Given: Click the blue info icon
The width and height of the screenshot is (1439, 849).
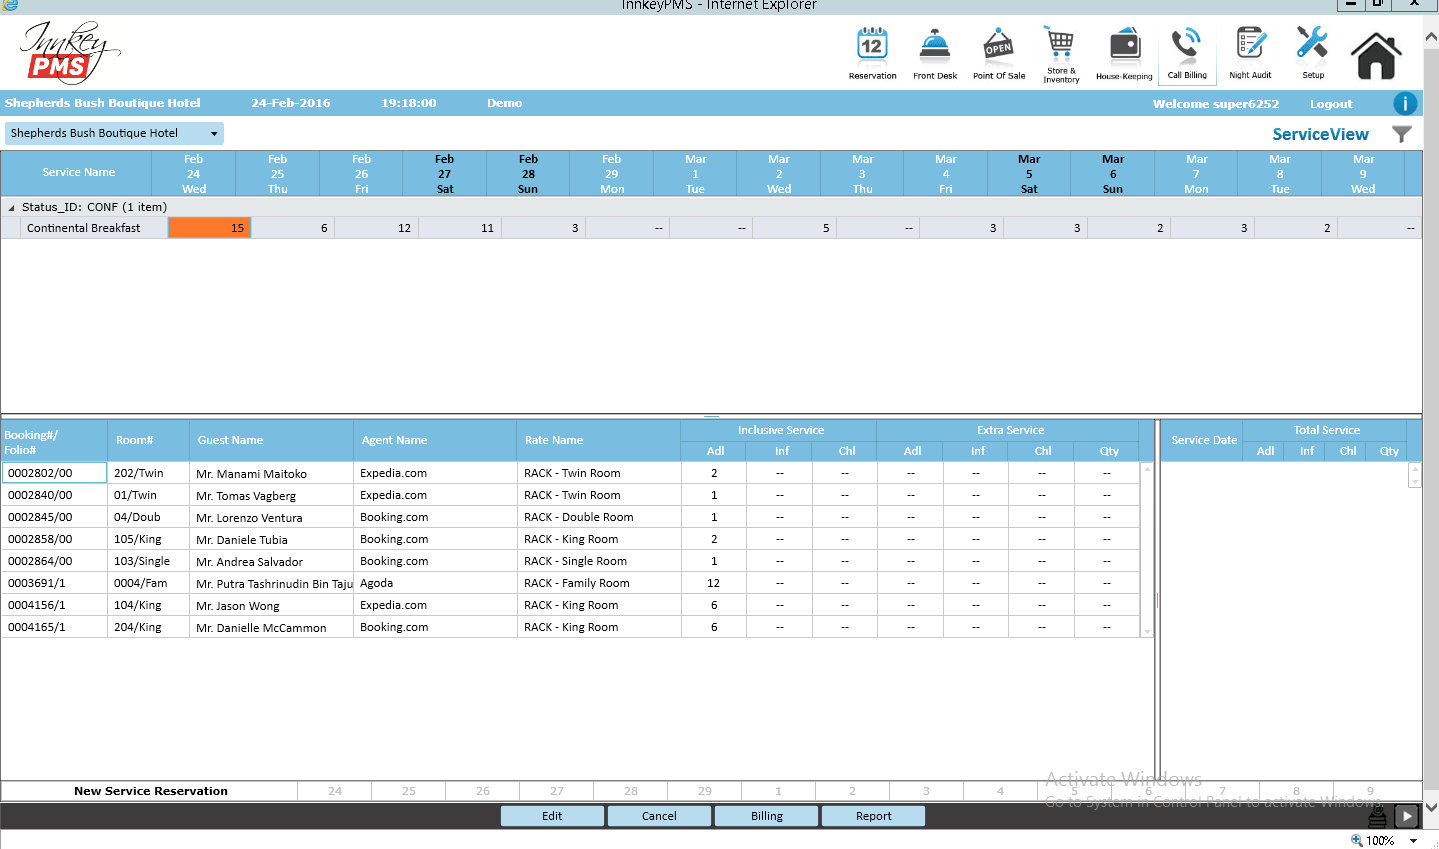Looking at the screenshot, I should point(1404,103).
